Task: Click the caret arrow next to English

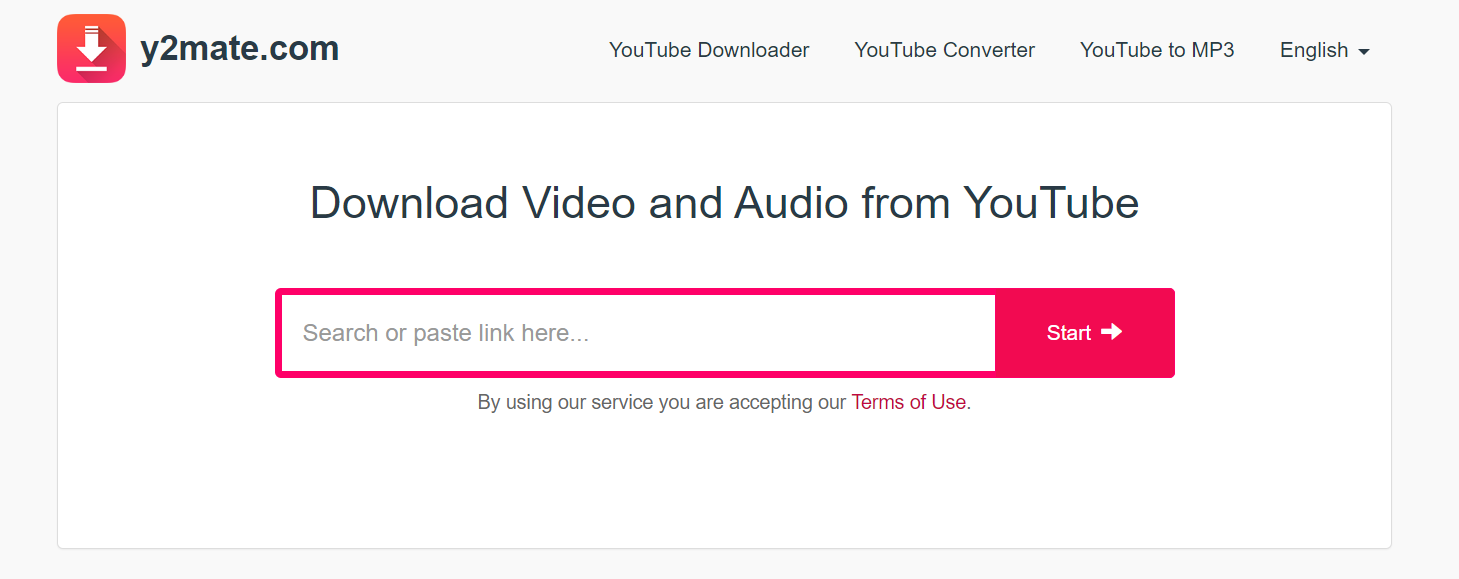Action: [1364, 51]
